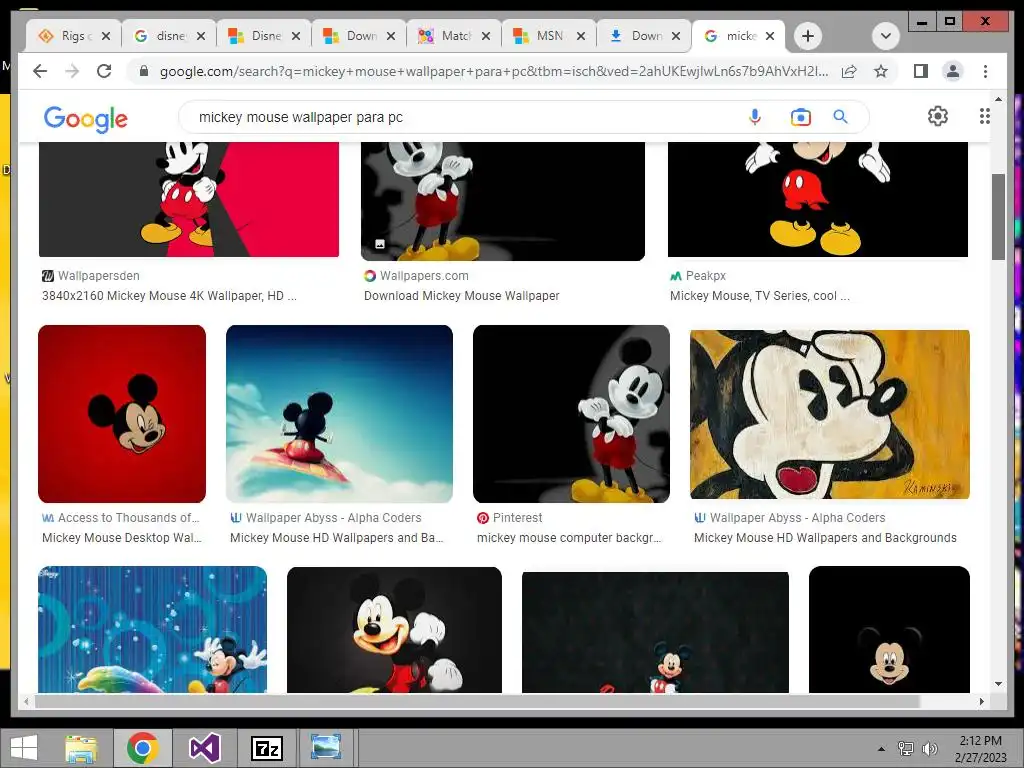Open Google apps grid

pyautogui.click(x=985, y=116)
